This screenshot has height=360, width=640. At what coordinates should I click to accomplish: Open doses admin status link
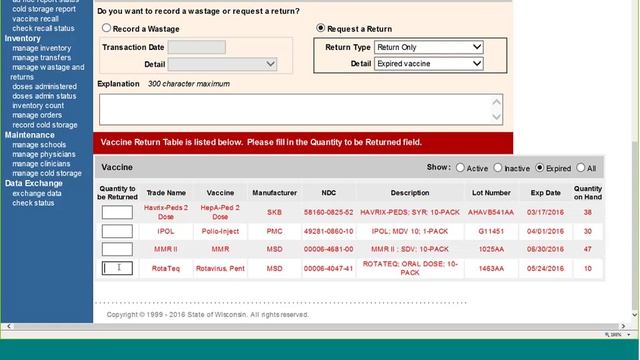coord(44,96)
